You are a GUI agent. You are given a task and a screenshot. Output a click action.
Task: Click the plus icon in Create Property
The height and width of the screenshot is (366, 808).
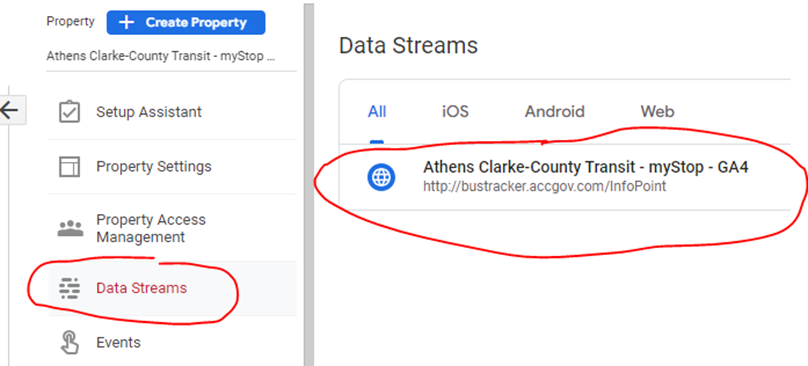point(127,23)
